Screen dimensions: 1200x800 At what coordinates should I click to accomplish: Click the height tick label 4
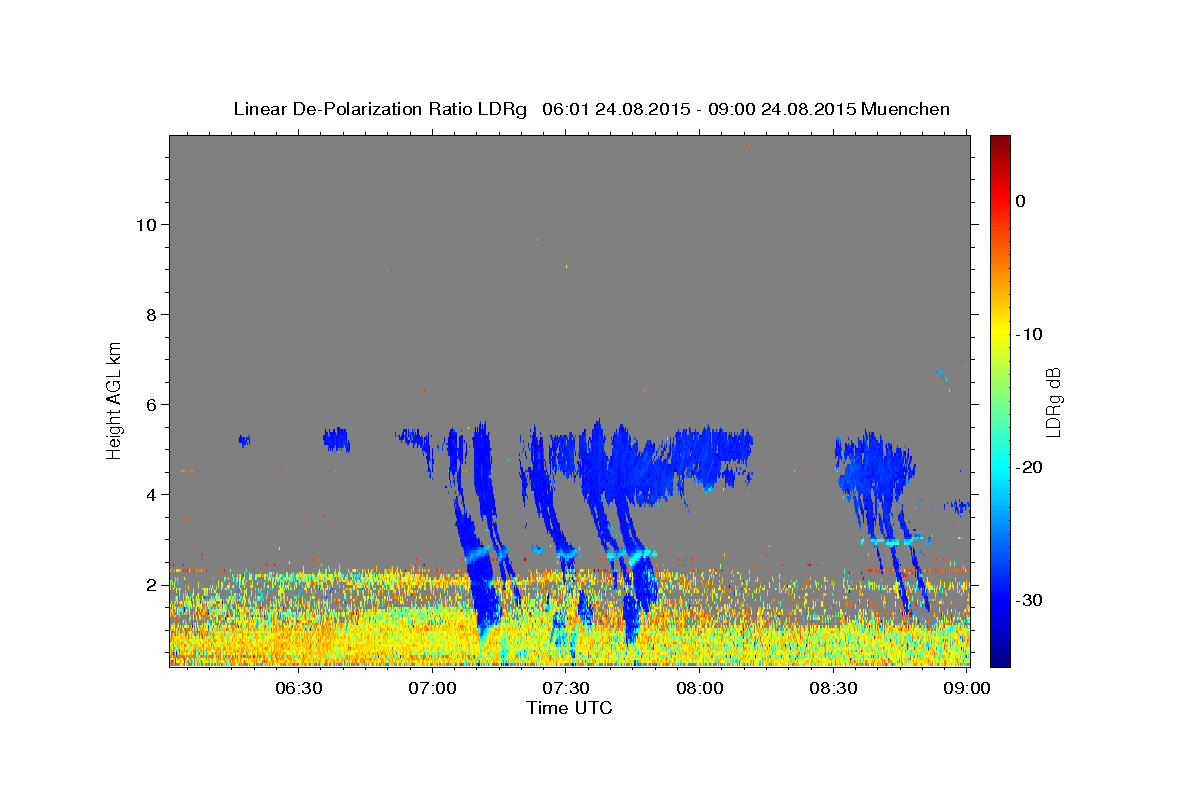[x=150, y=495]
